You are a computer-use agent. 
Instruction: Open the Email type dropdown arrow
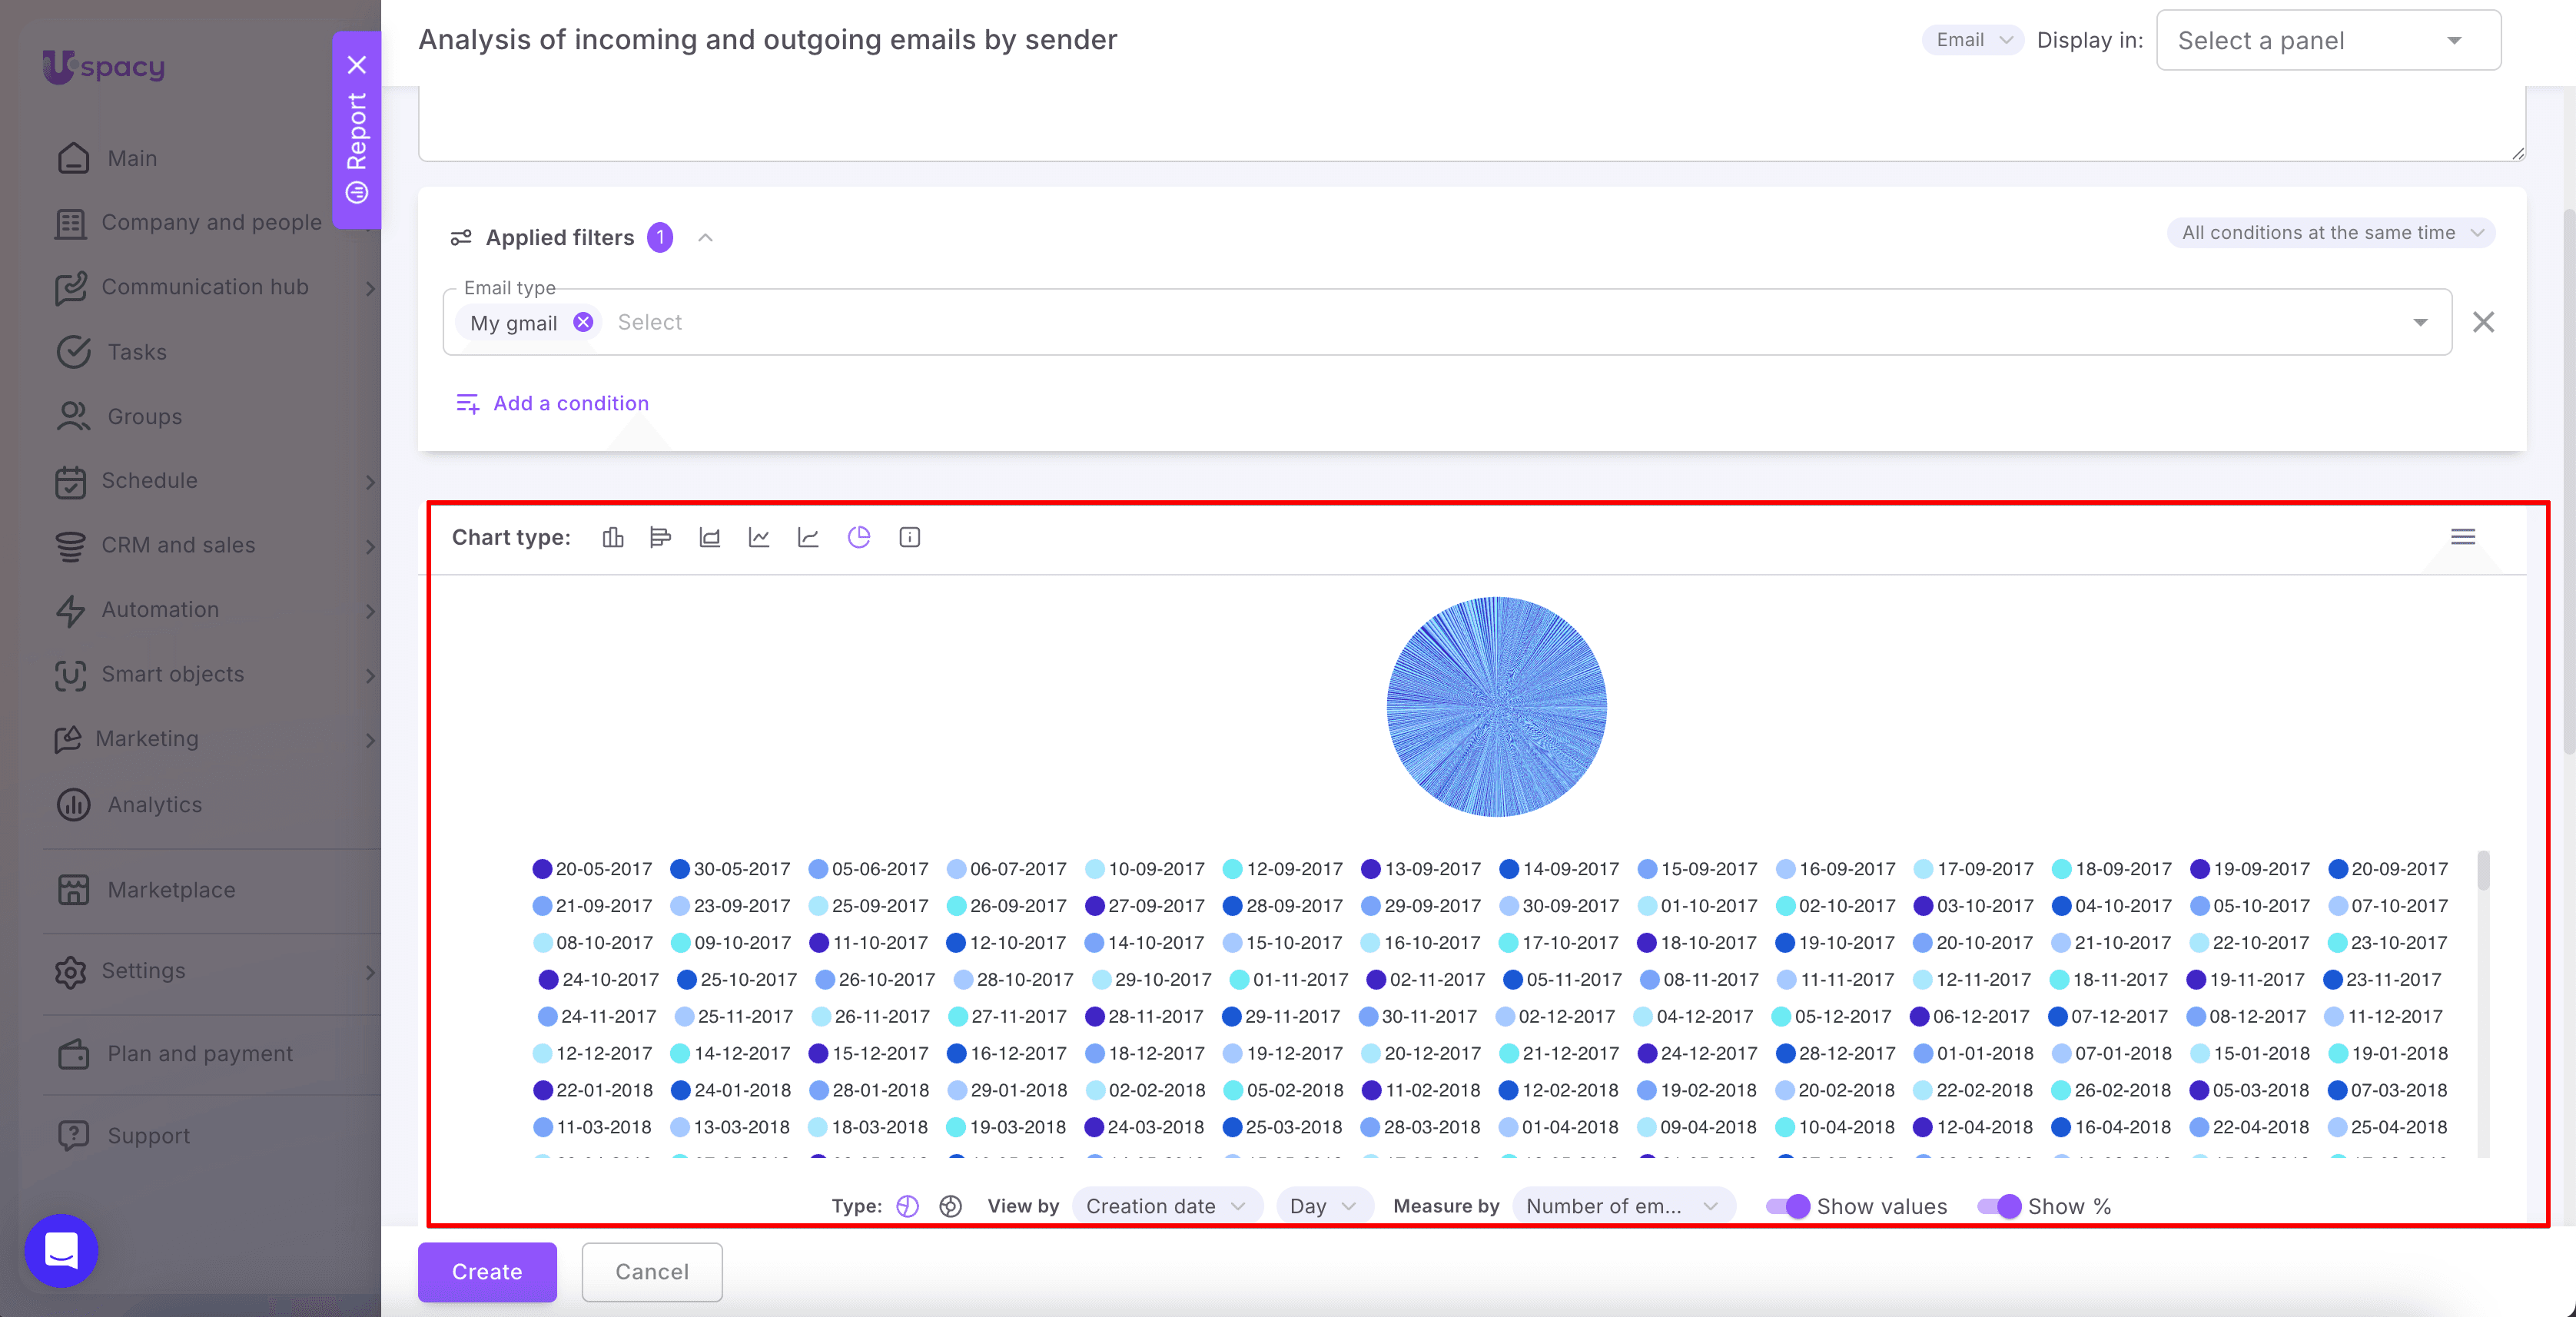2420,322
